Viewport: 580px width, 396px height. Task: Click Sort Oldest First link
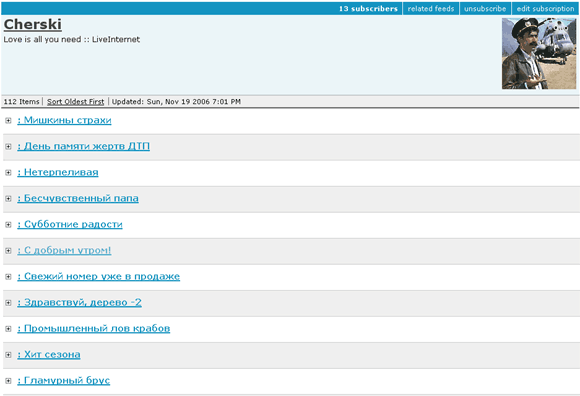75,102
